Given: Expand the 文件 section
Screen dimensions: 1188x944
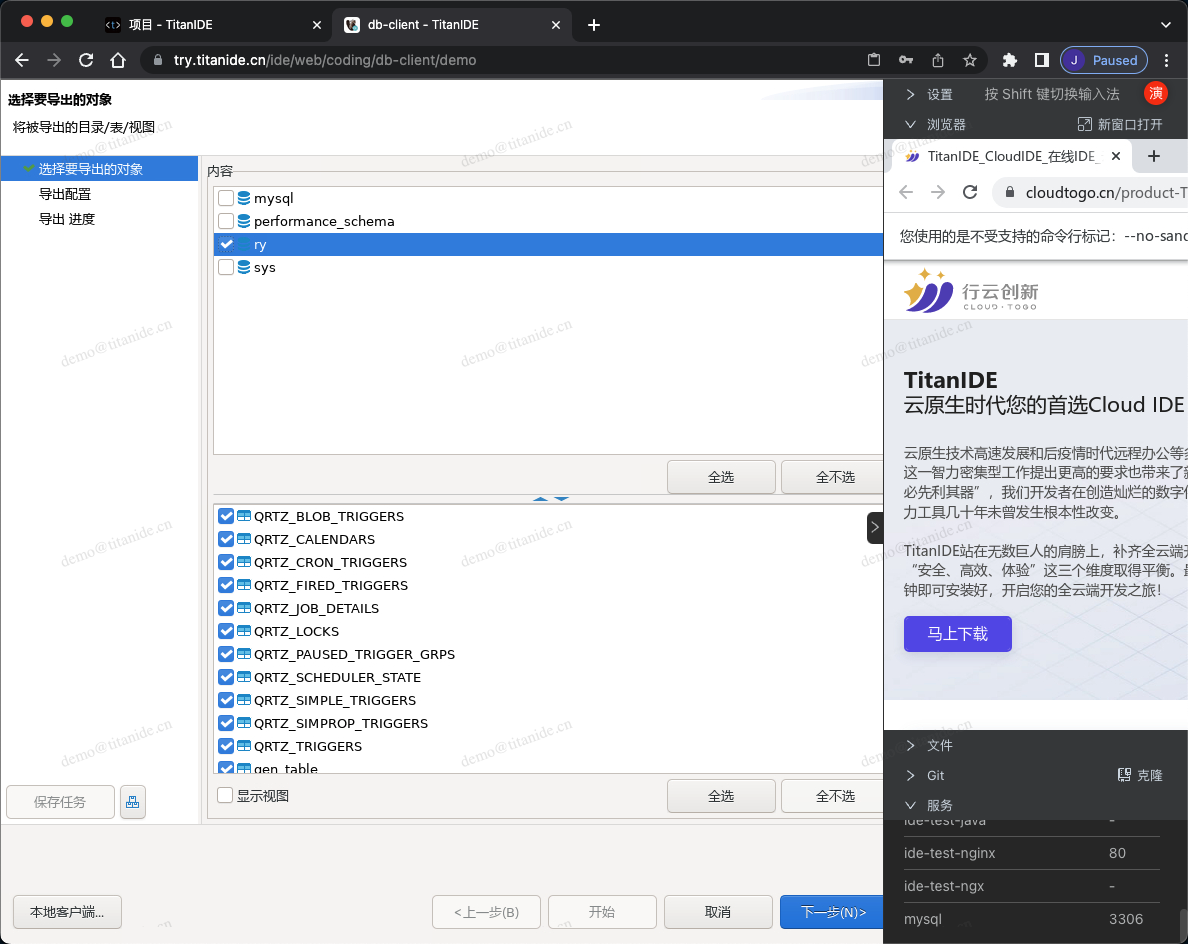Looking at the screenshot, I should tap(910, 745).
